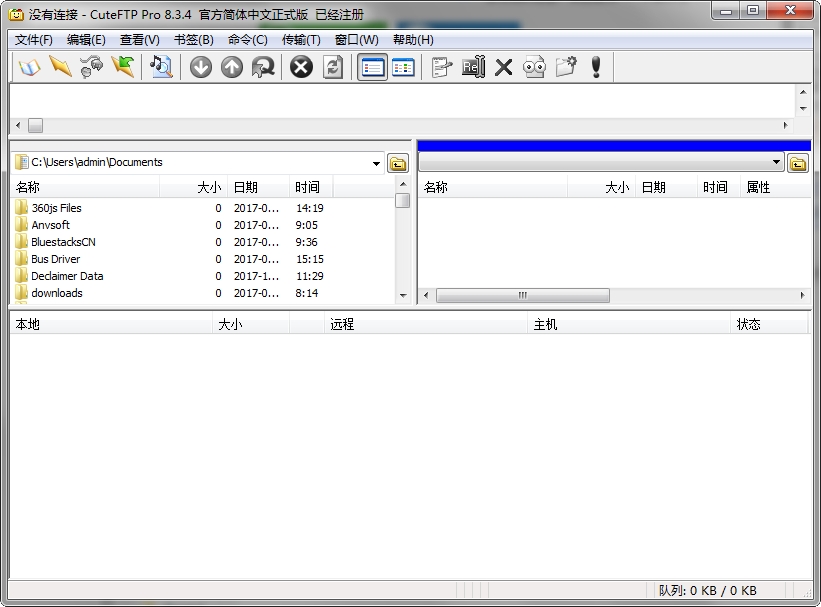Open the local path dropdown arrow

pos(375,162)
